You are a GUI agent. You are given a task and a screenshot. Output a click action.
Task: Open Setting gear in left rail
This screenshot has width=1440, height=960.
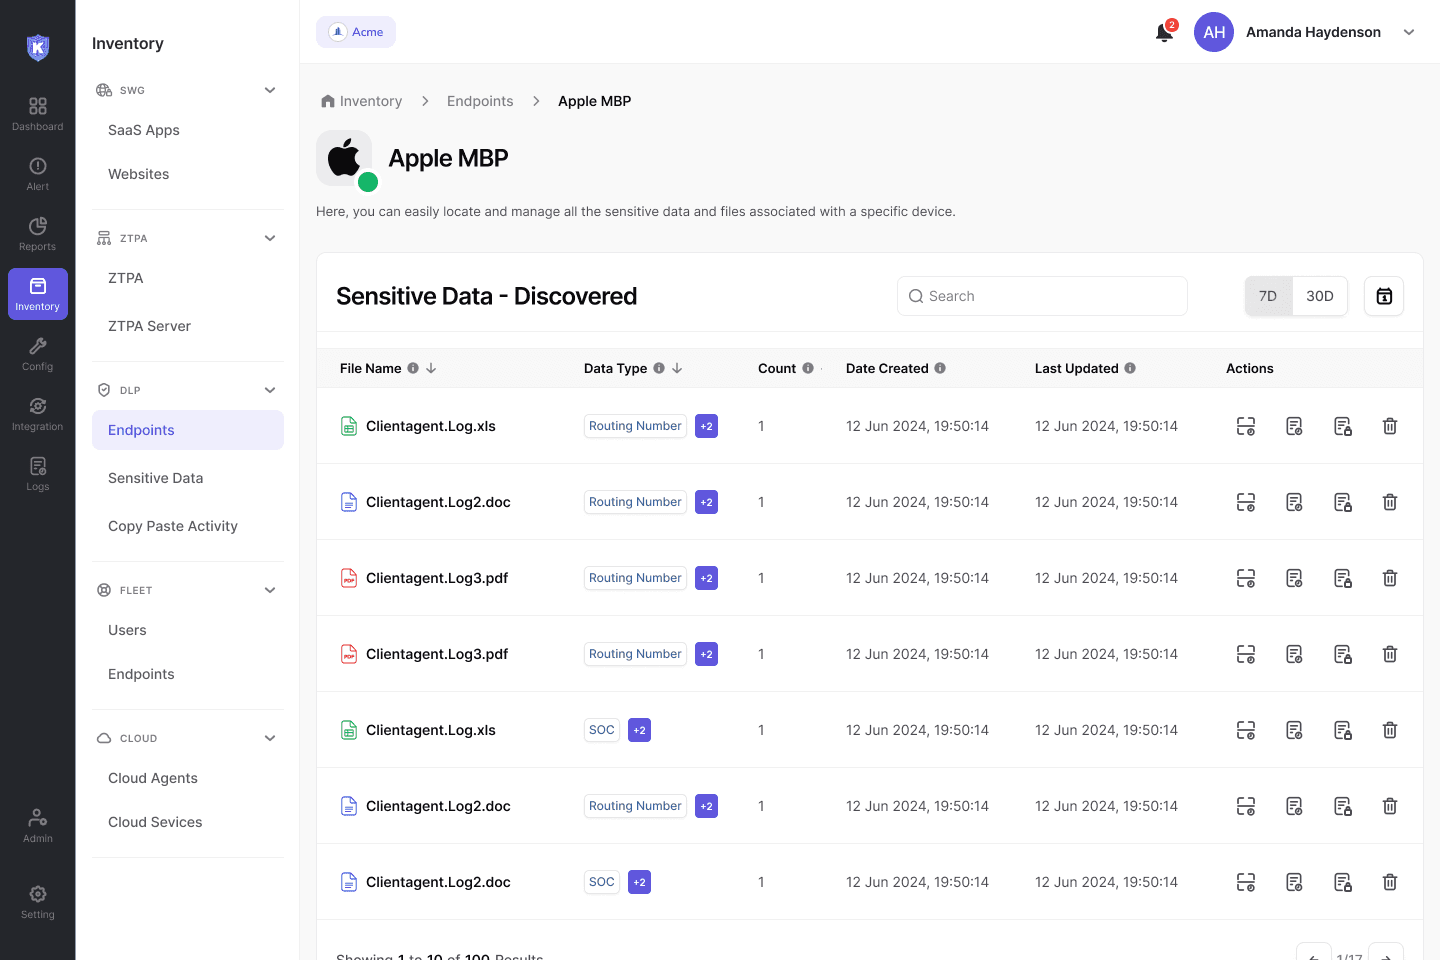point(38,902)
